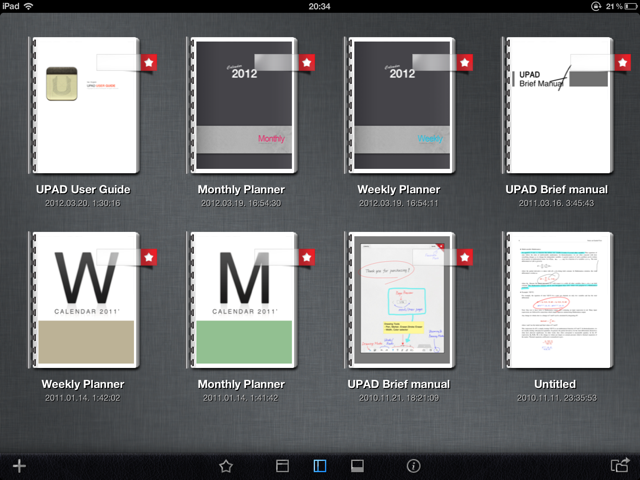Open the W Calendar 2011 notebook cover
Screen dimensions: 640x480
tap(84, 300)
